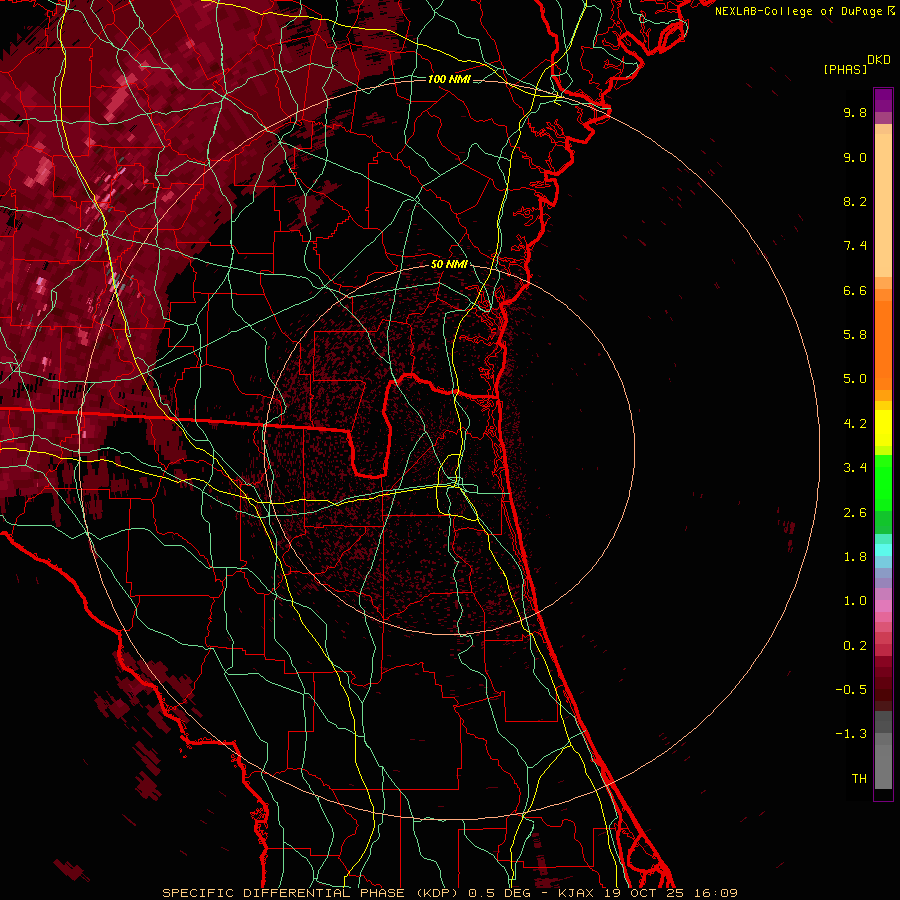This screenshot has width=900, height=900.
Task: Click the cyan segment of the color scale
Action: click(883, 550)
